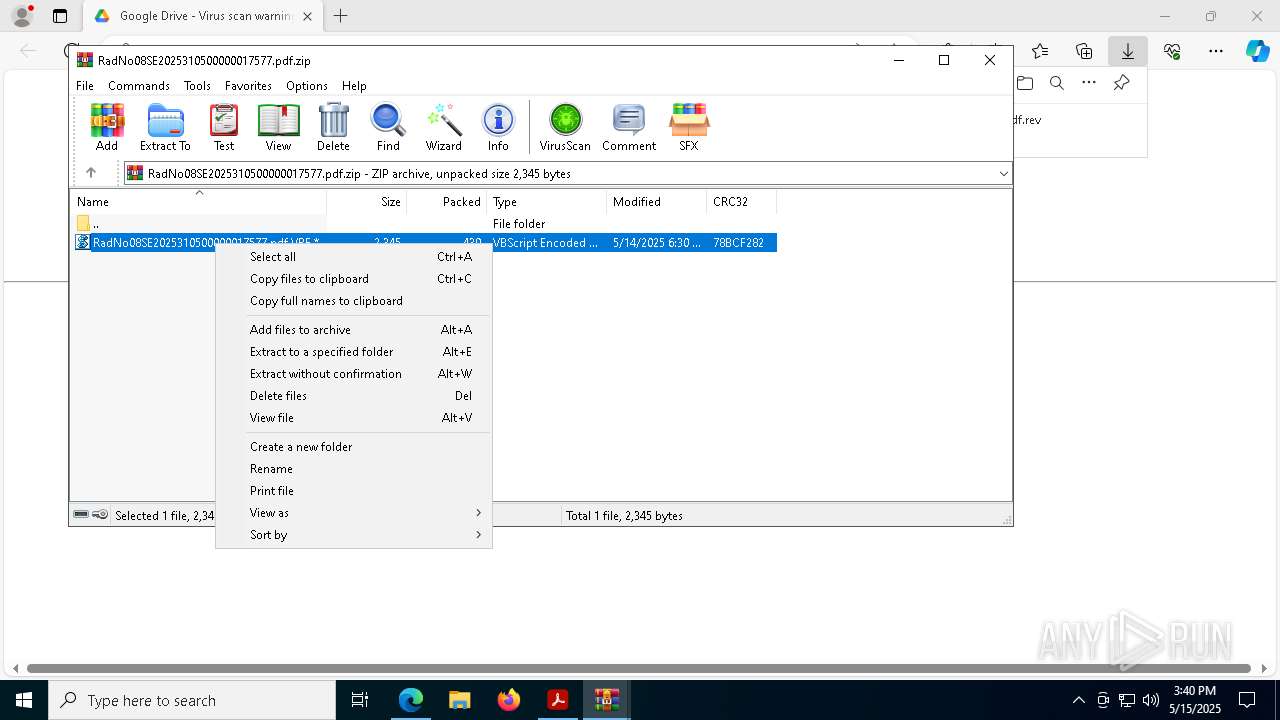Click the Extract To toolbar icon
The height and width of the screenshot is (720, 1280).
point(165,127)
